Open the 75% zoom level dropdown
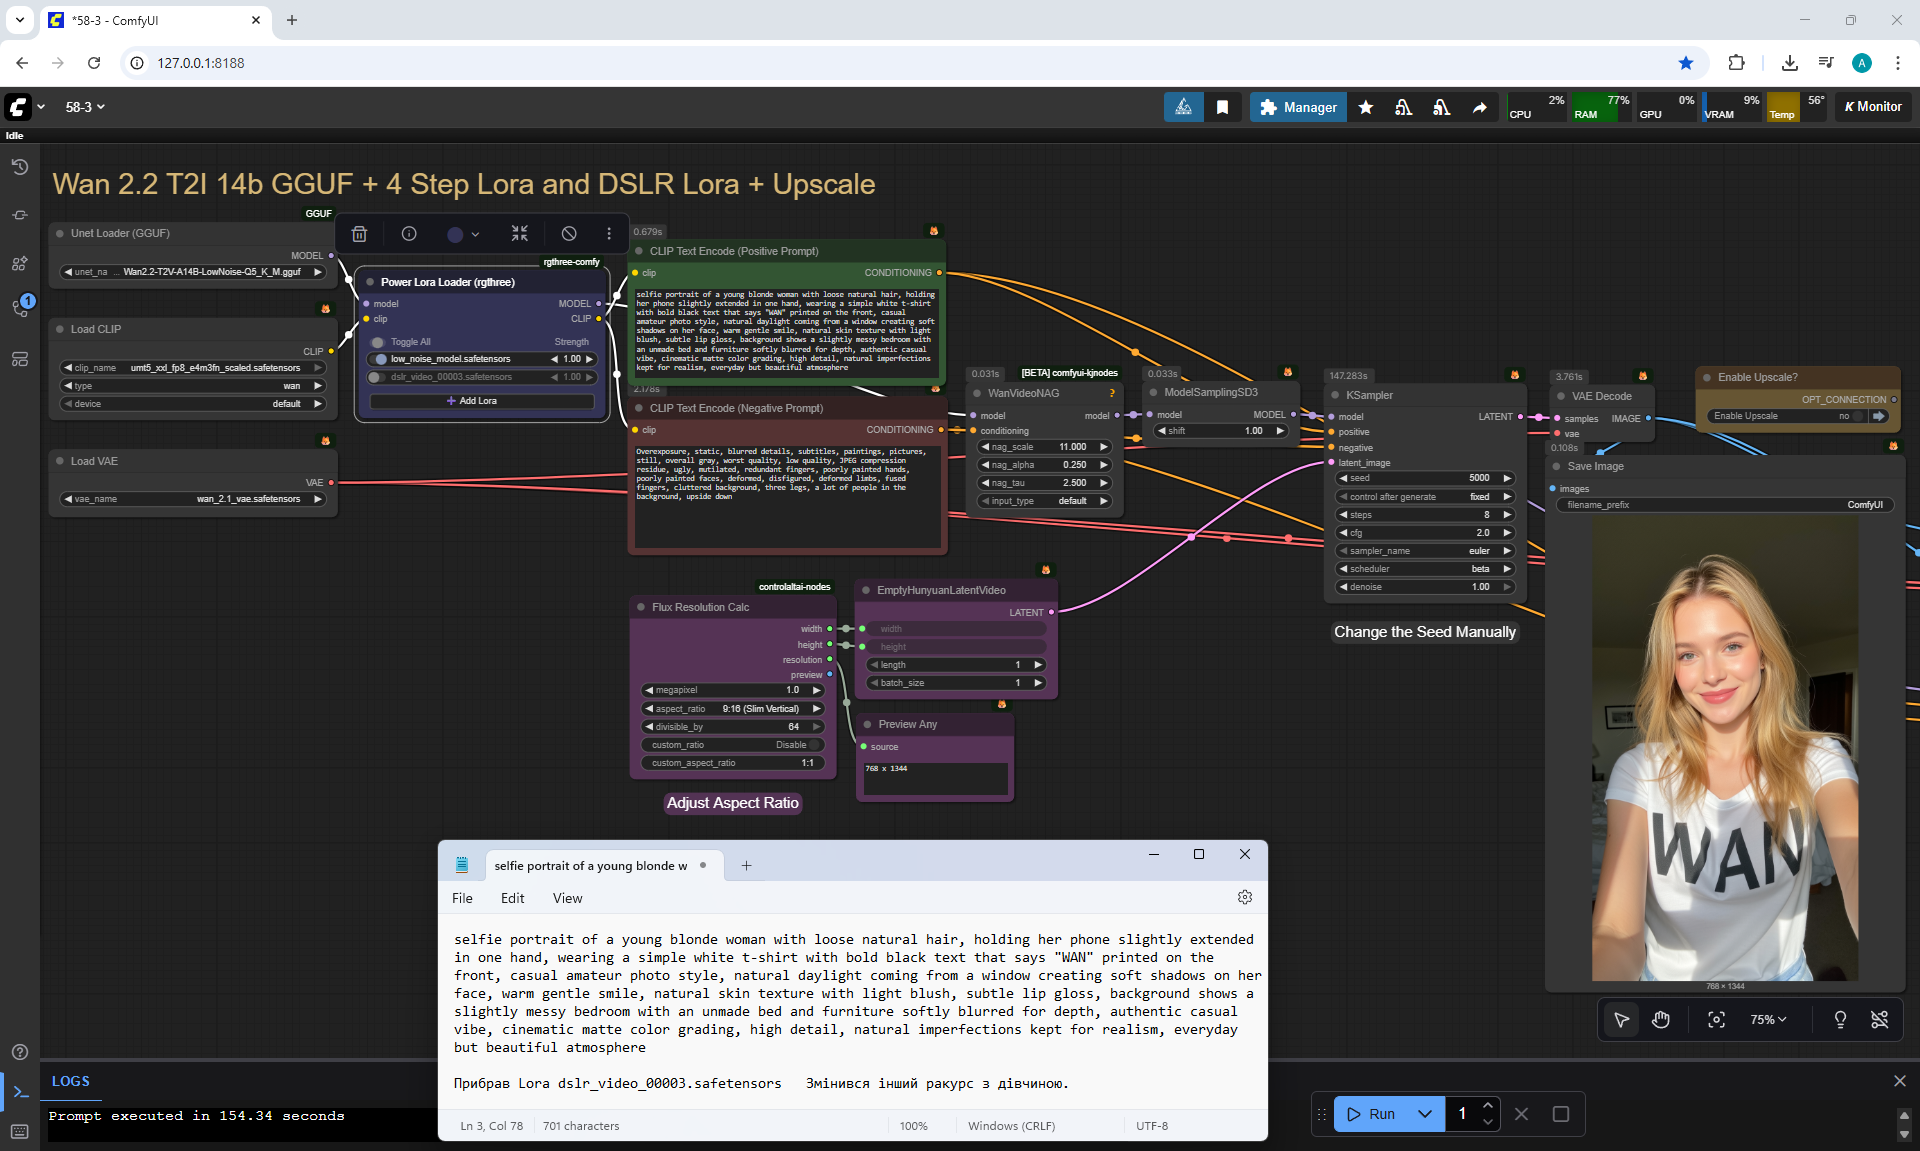1920x1151 pixels. [x=1768, y=1019]
